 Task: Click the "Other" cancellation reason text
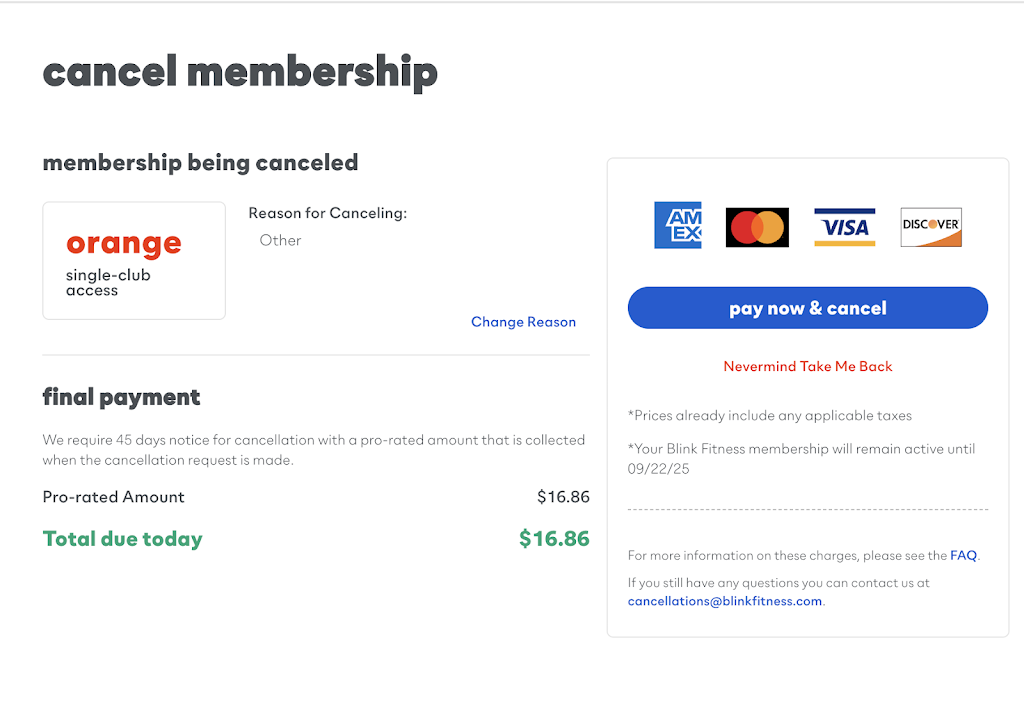(x=280, y=240)
